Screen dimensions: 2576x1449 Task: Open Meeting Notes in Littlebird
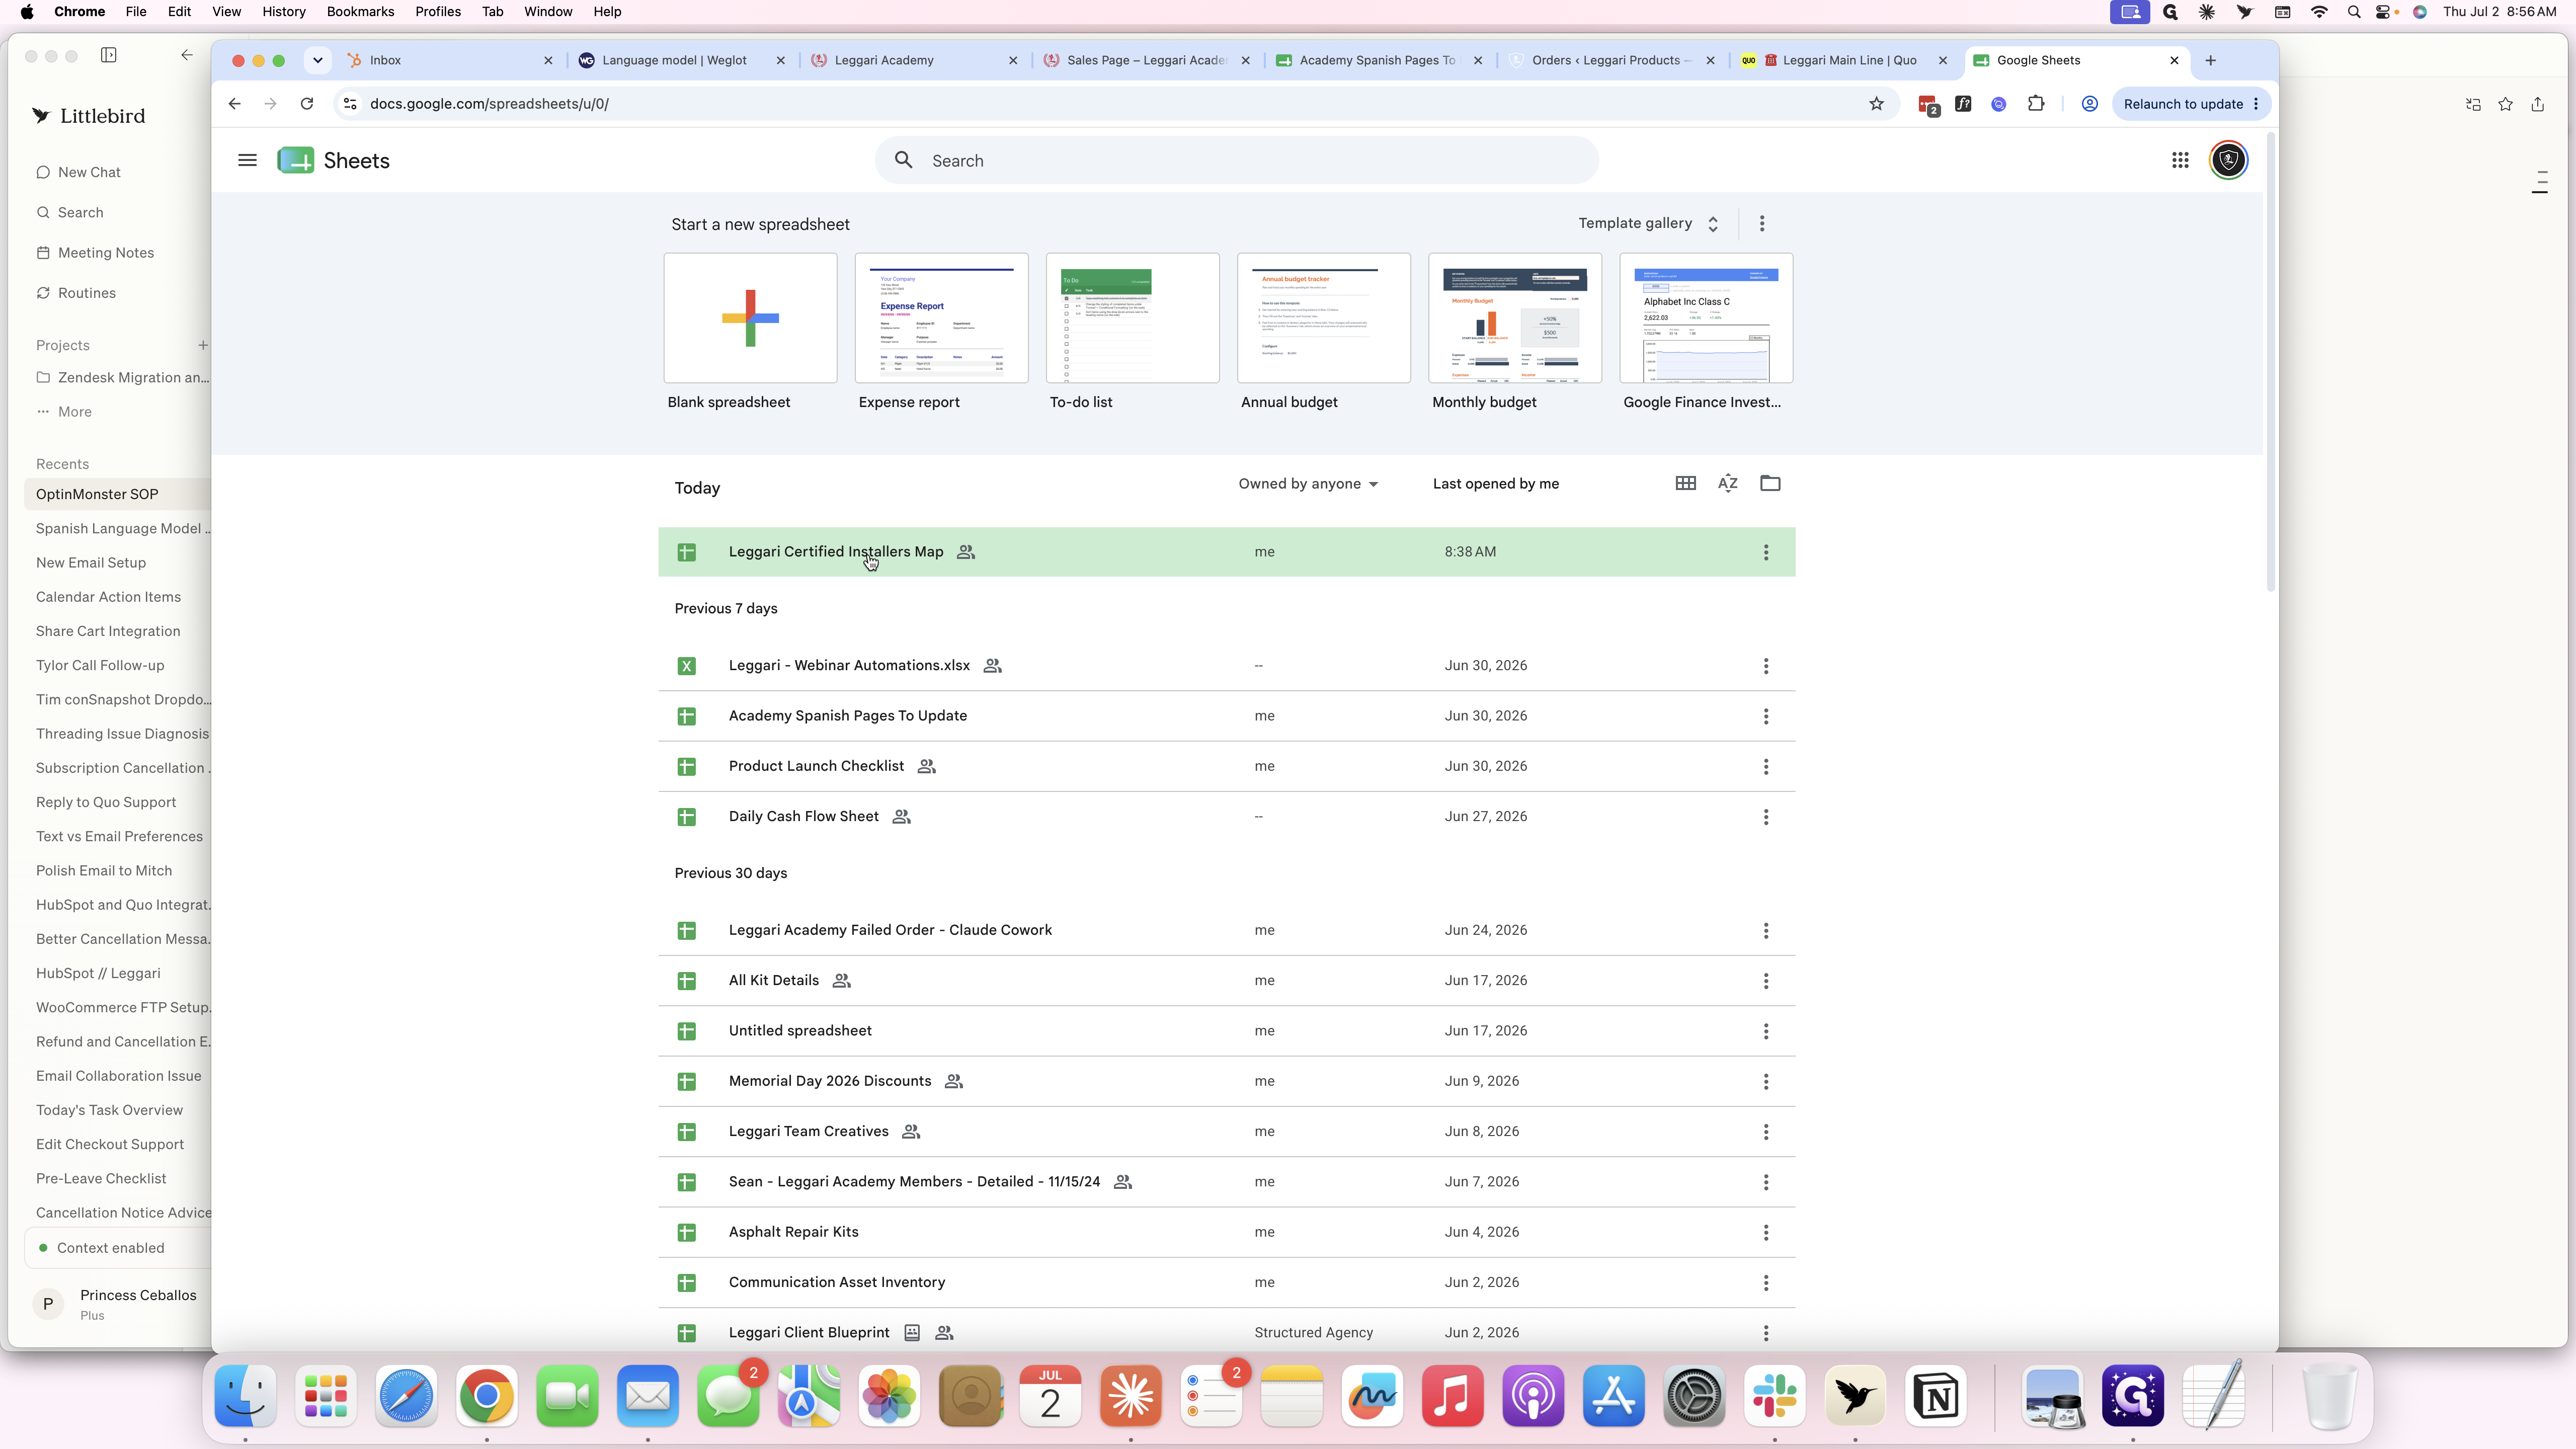coord(96,253)
